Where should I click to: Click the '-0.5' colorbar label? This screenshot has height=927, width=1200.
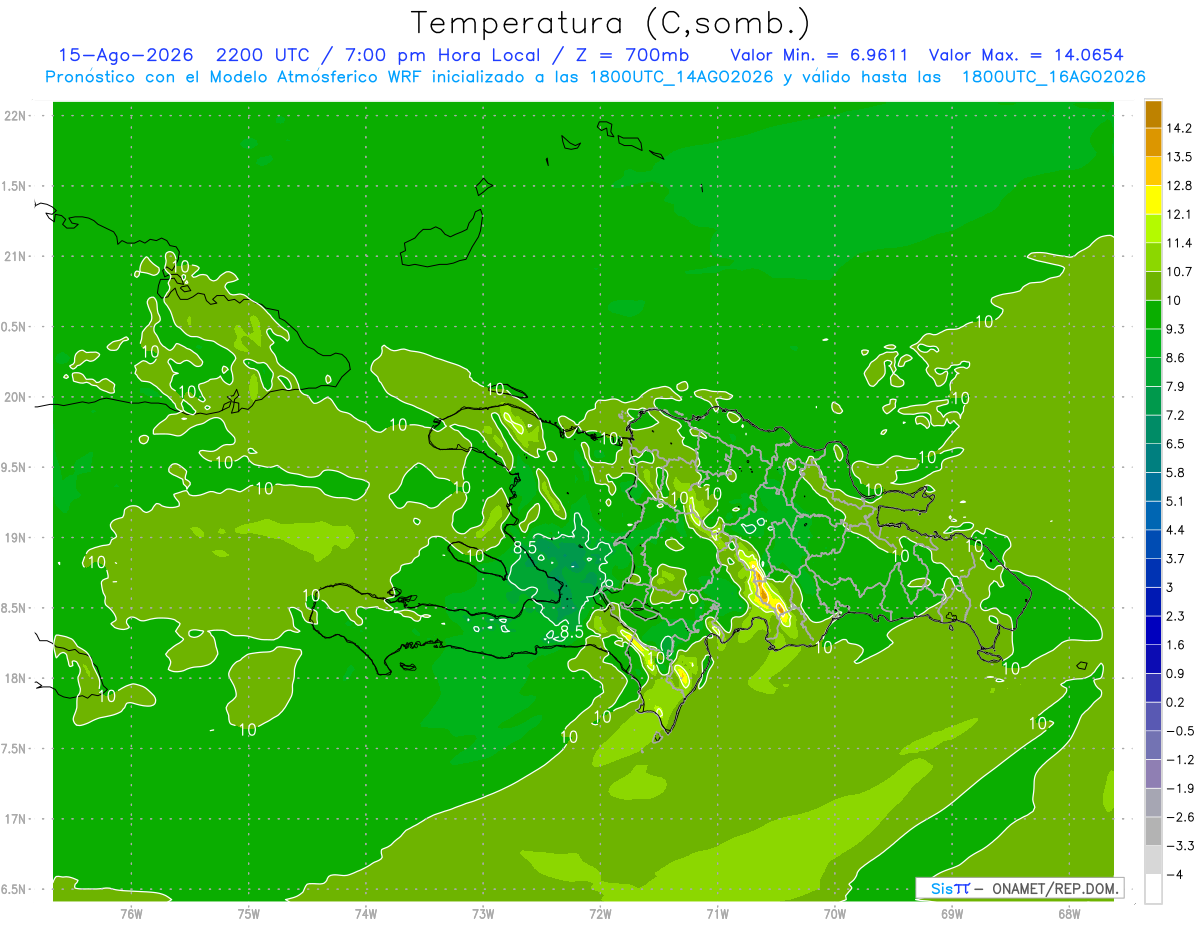pos(1180,731)
